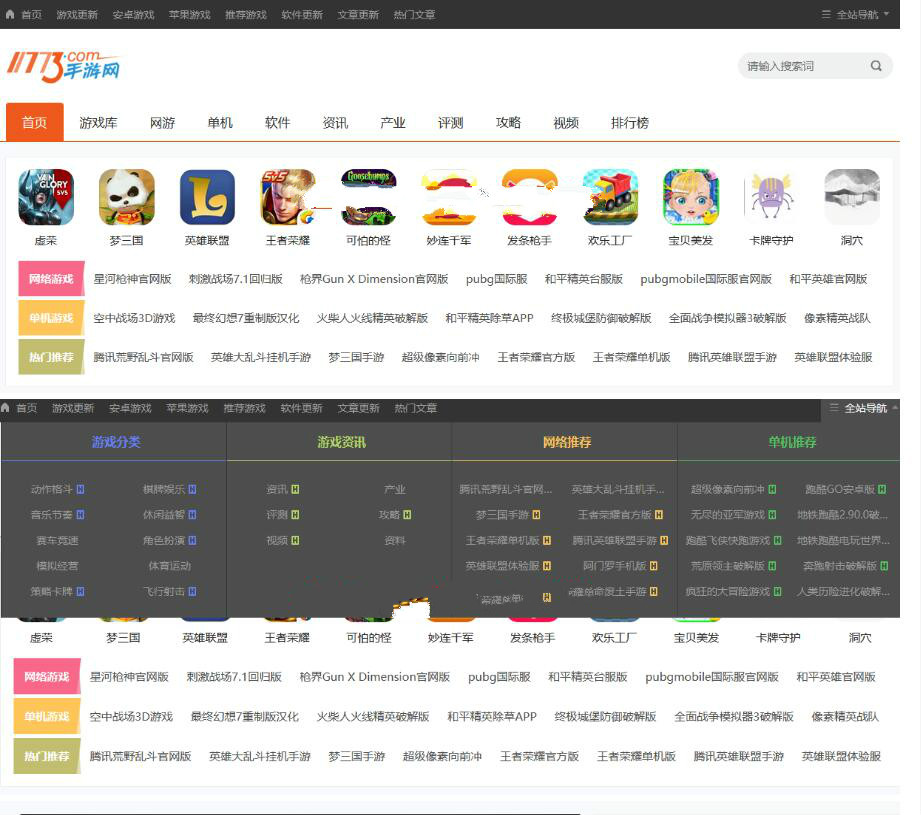The height and width of the screenshot is (815, 921).
Task: Click the H badge beside 棋牌娱乐
Action: [192, 489]
